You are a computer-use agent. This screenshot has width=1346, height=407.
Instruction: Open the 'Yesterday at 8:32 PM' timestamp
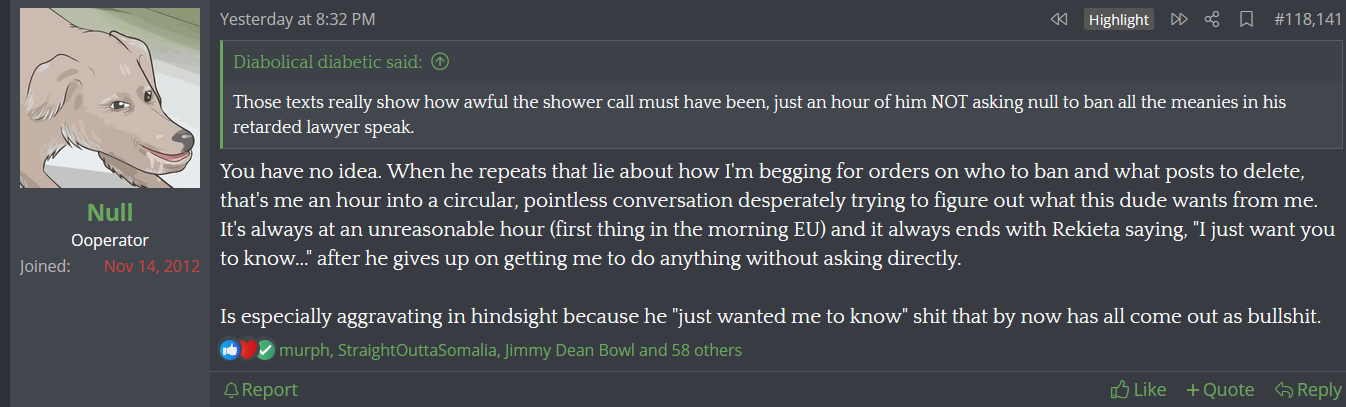pos(298,19)
